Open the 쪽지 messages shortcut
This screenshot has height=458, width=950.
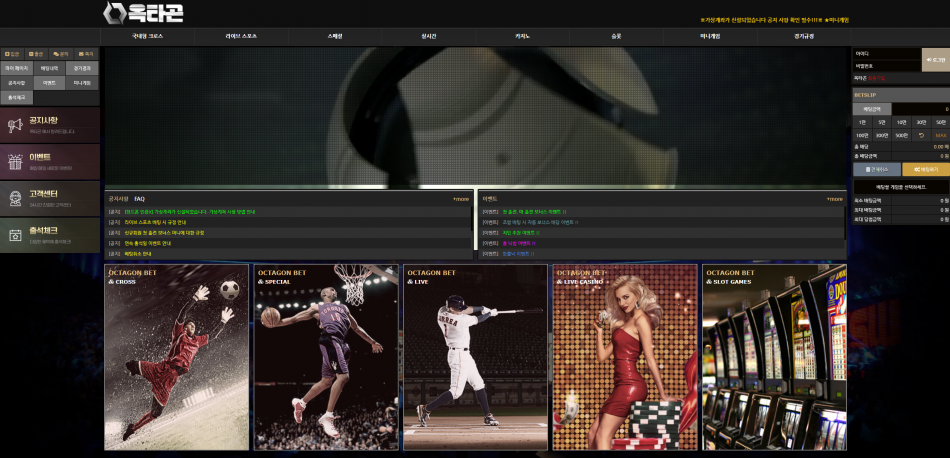pyautogui.click(x=86, y=54)
